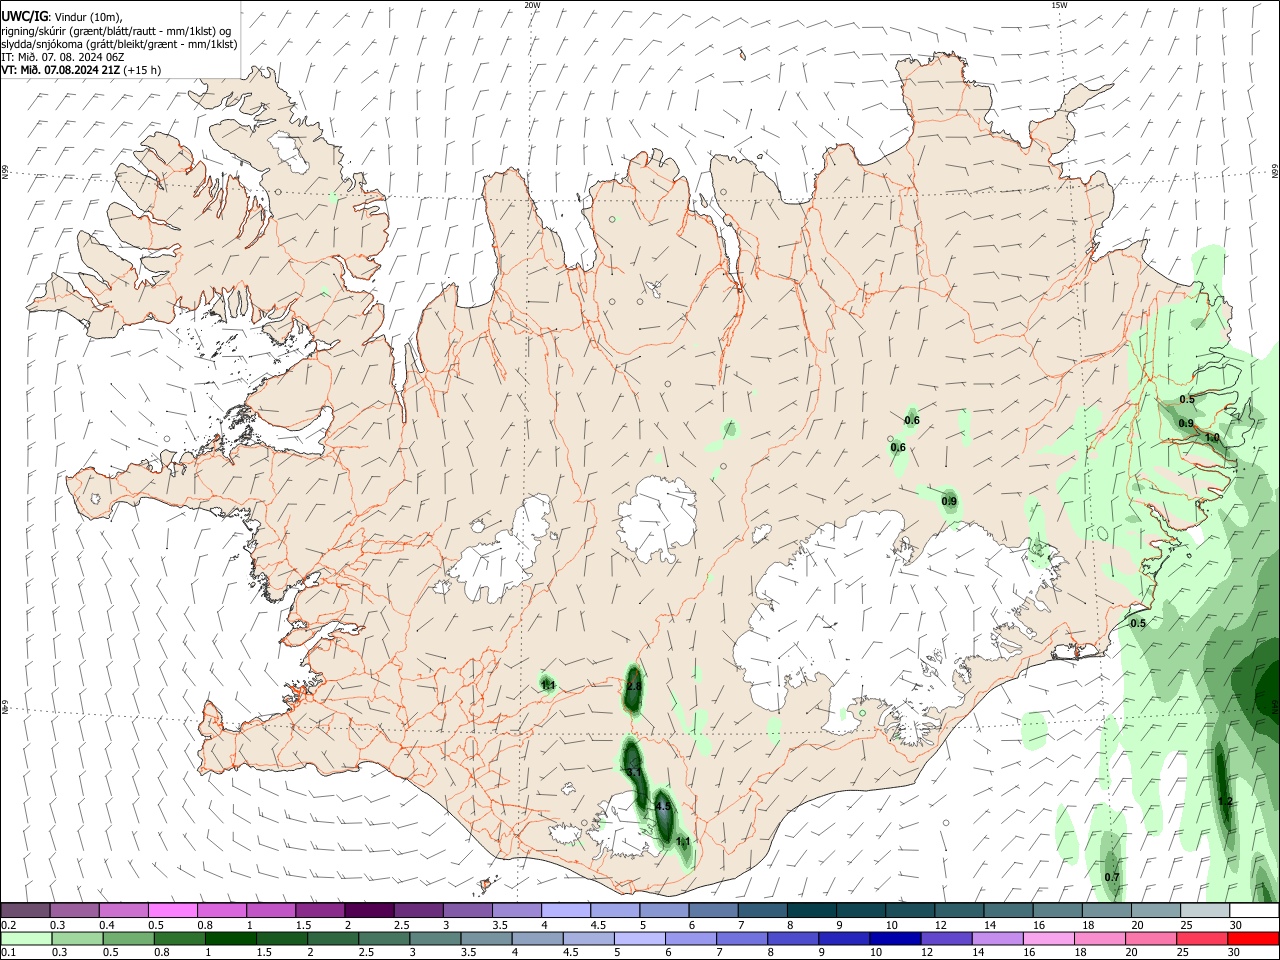
Task: Click the 20W longitude label at top
Action: (x=532, y=5)
